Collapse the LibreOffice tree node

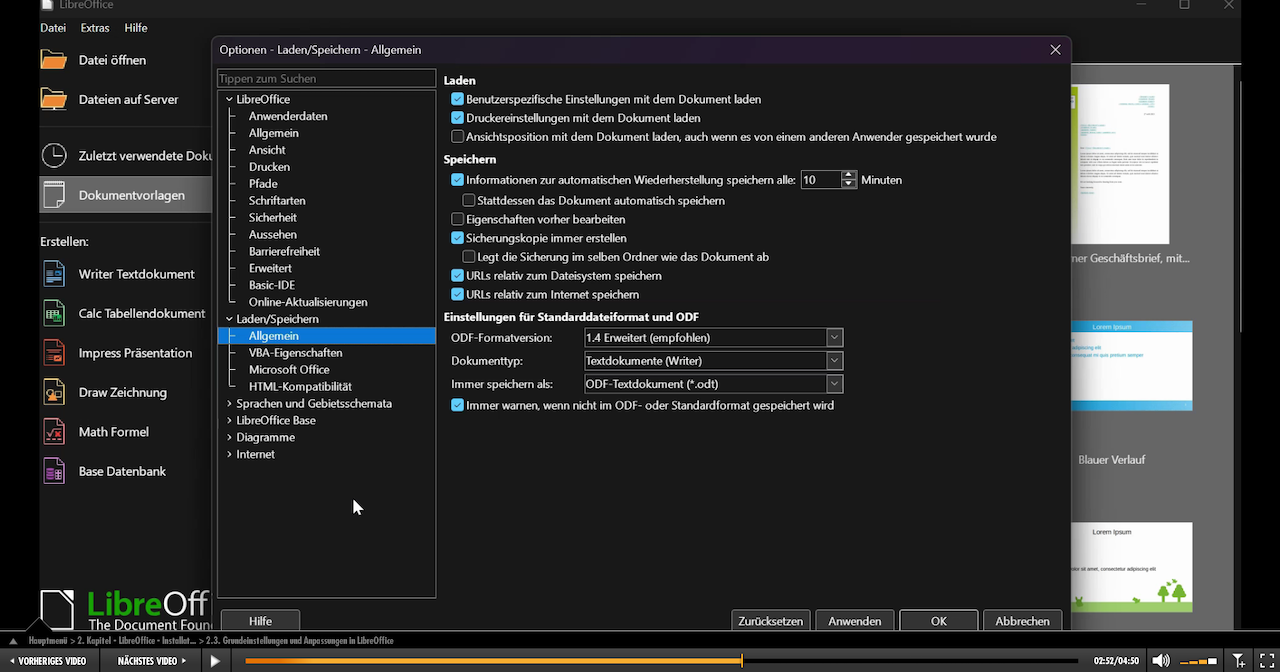(x=229, y=99)
